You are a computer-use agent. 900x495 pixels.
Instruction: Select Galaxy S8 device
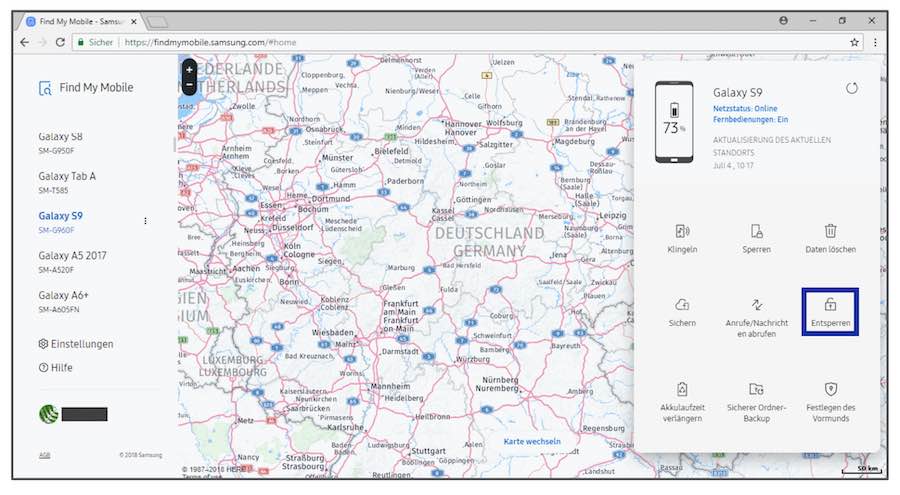tap(60, 142)
